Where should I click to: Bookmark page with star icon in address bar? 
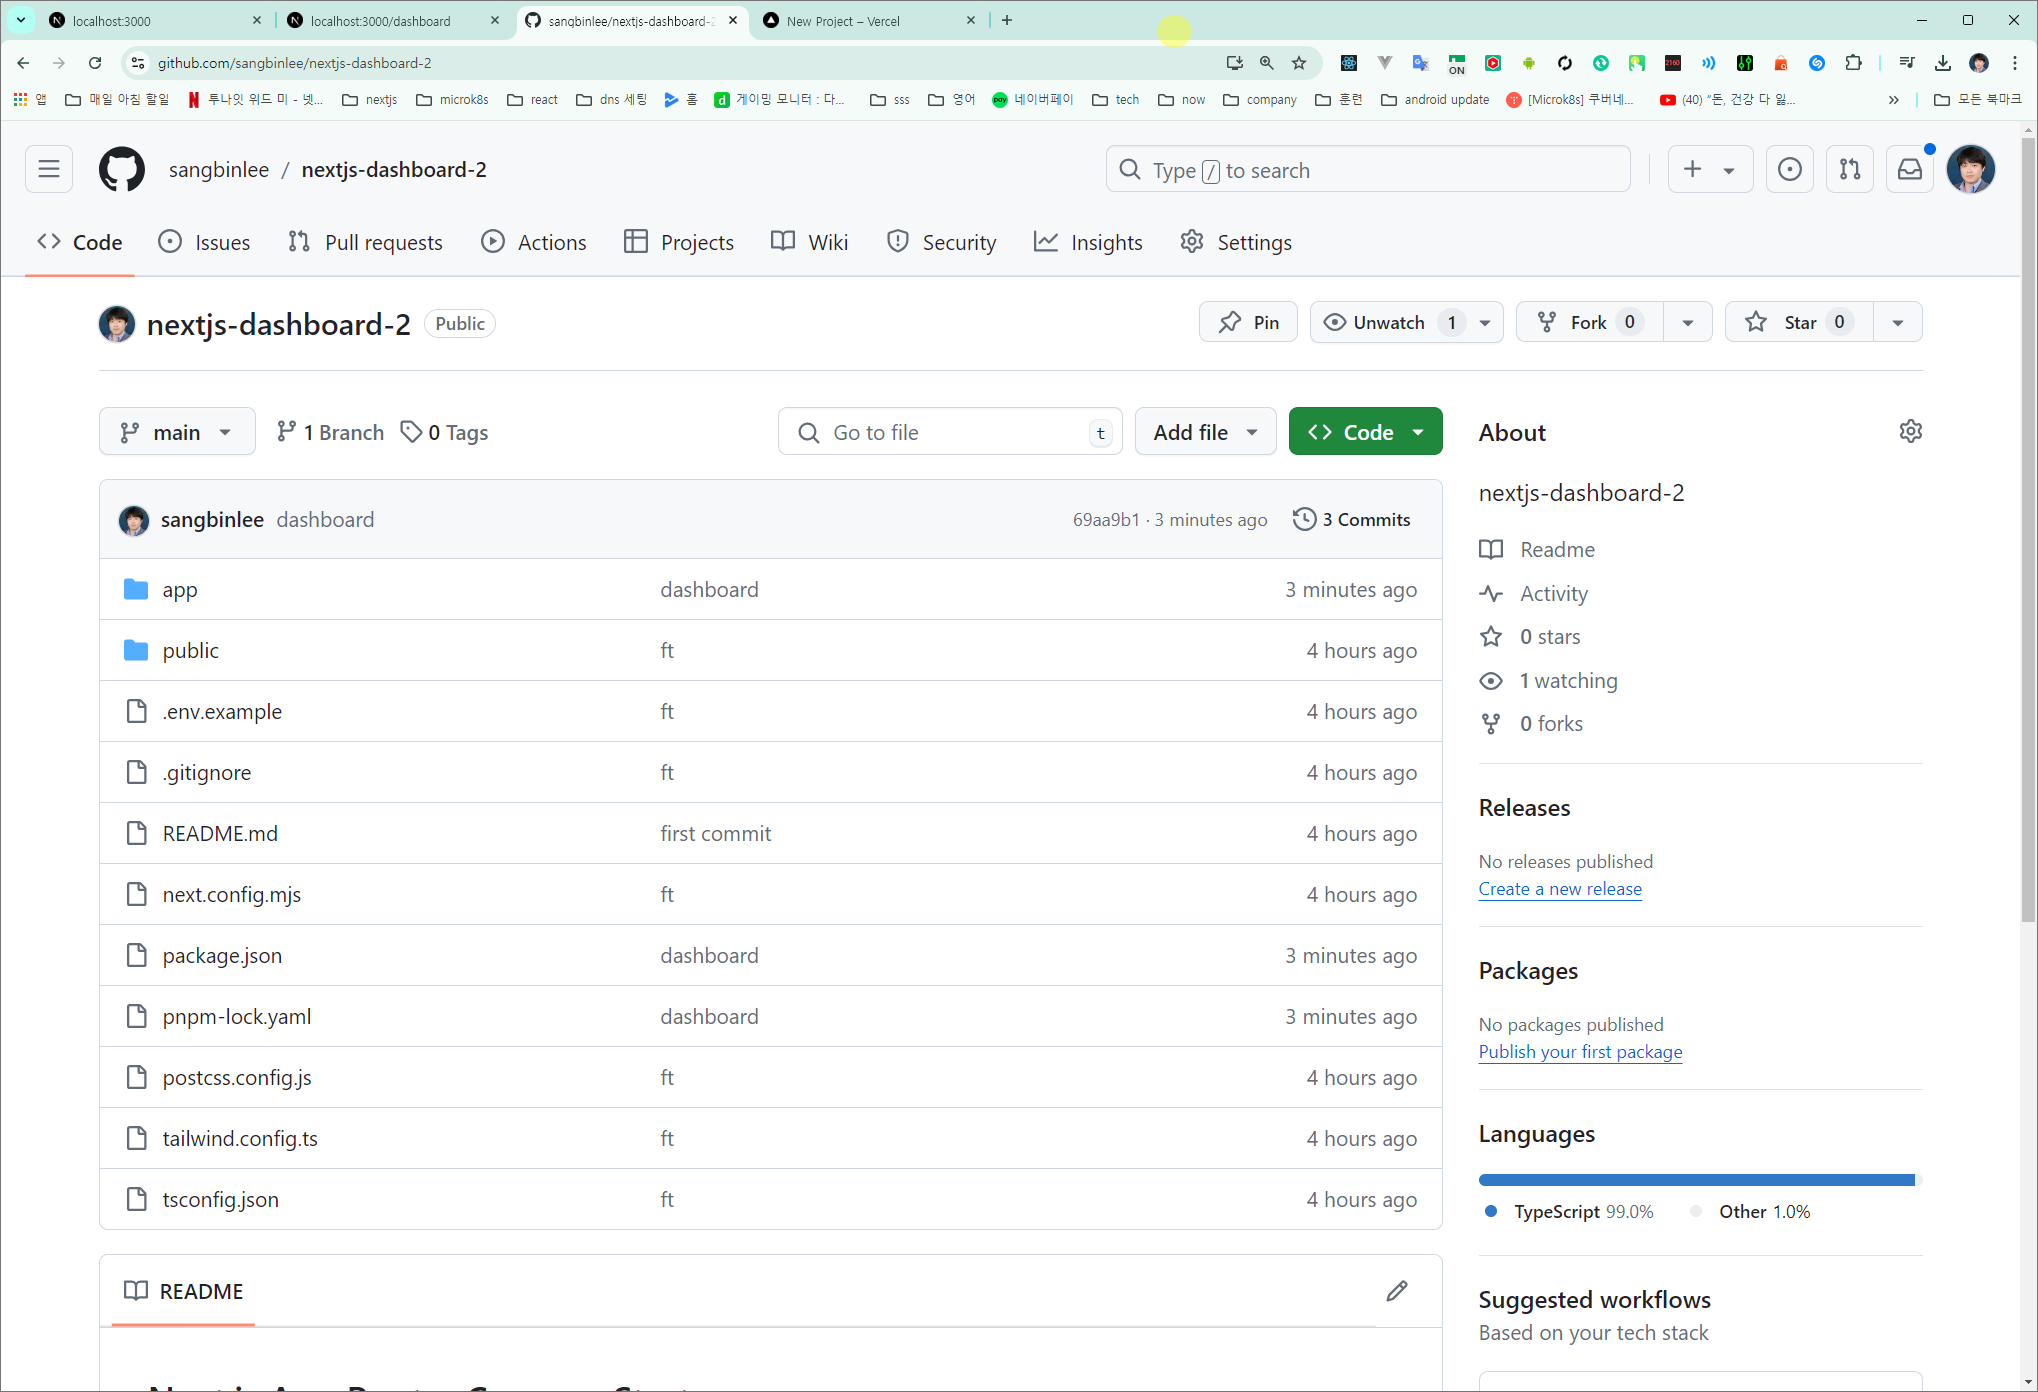1299,63
